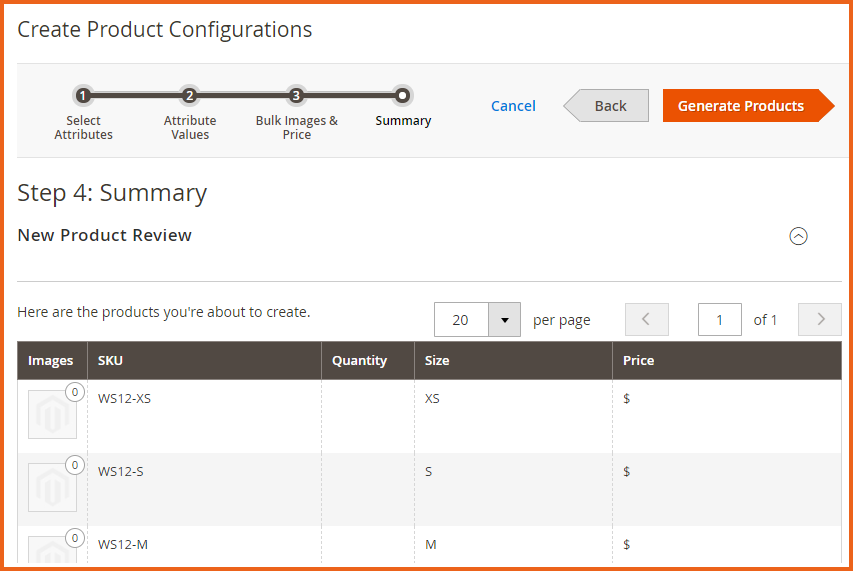This screenshot has height=571, width=853.
Task: Click the 20 per page value box
Action: click(x=461, y=320)
